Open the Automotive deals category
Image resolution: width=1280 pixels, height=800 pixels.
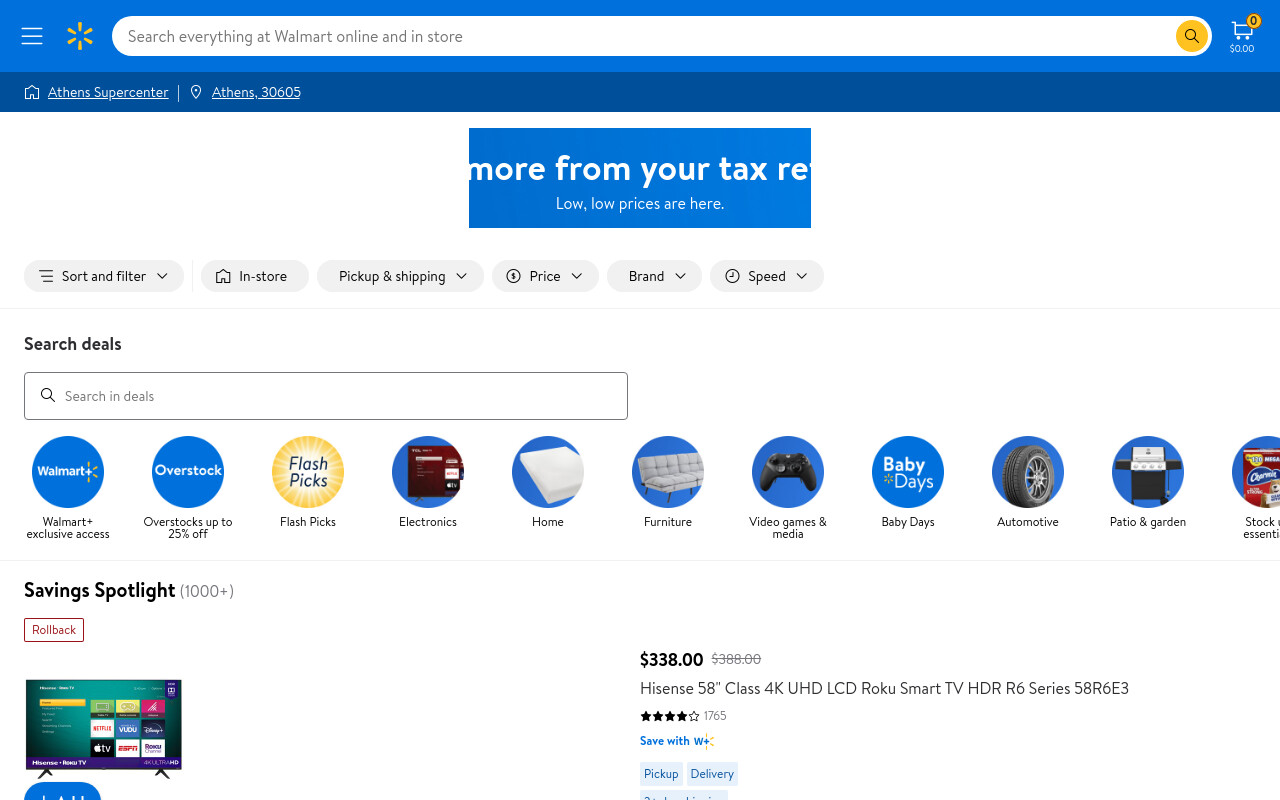click(1028, 482)
